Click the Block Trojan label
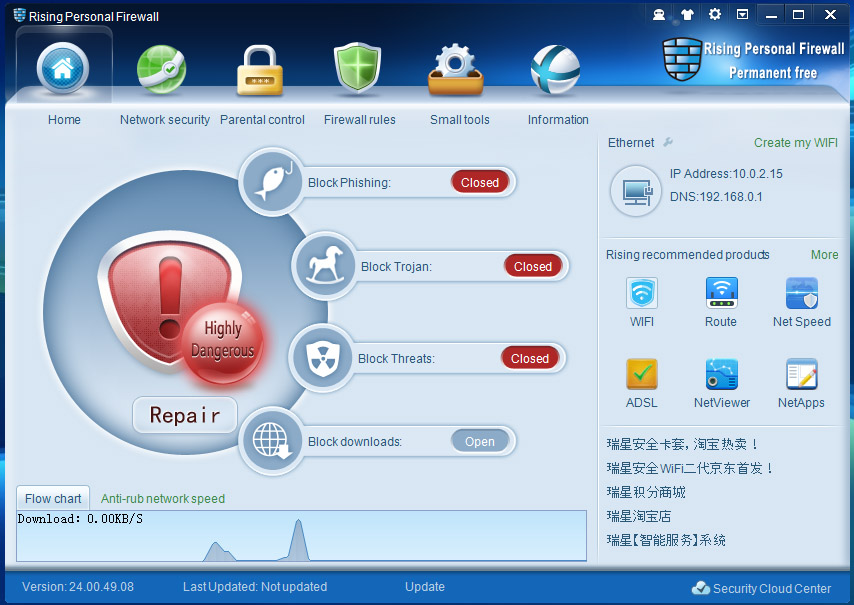 396,266
